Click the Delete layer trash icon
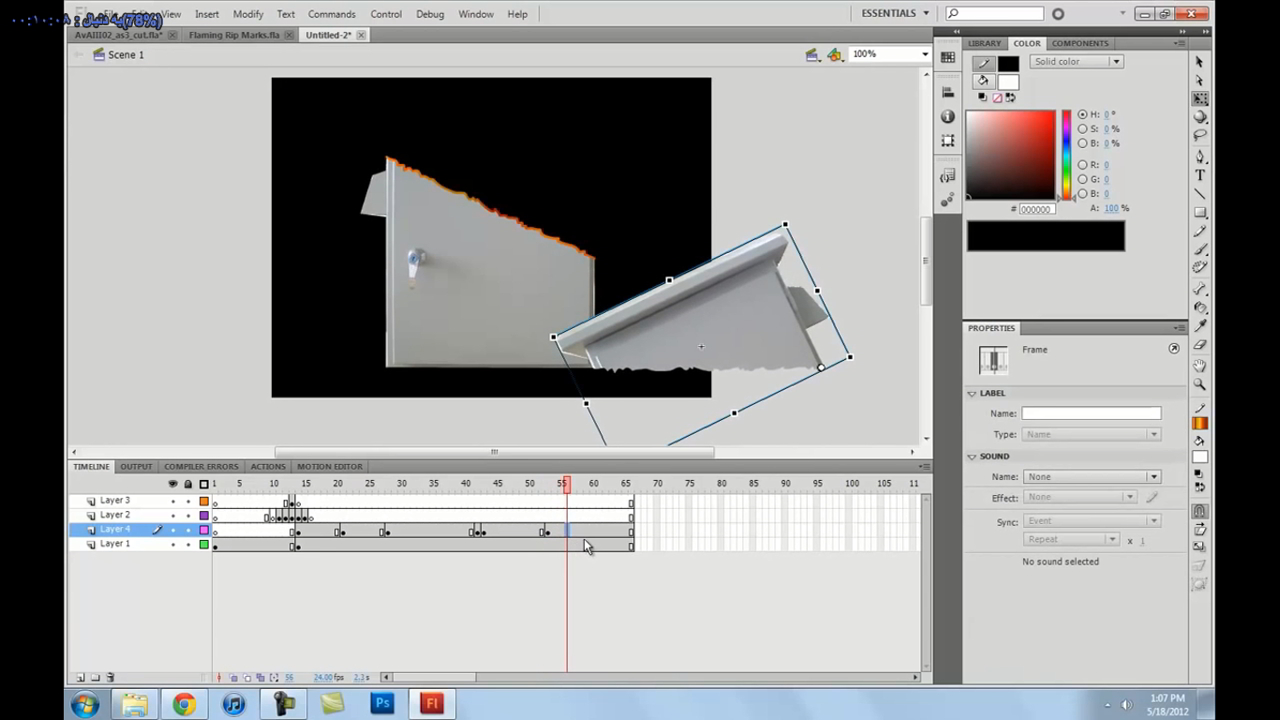 [110, 677]
